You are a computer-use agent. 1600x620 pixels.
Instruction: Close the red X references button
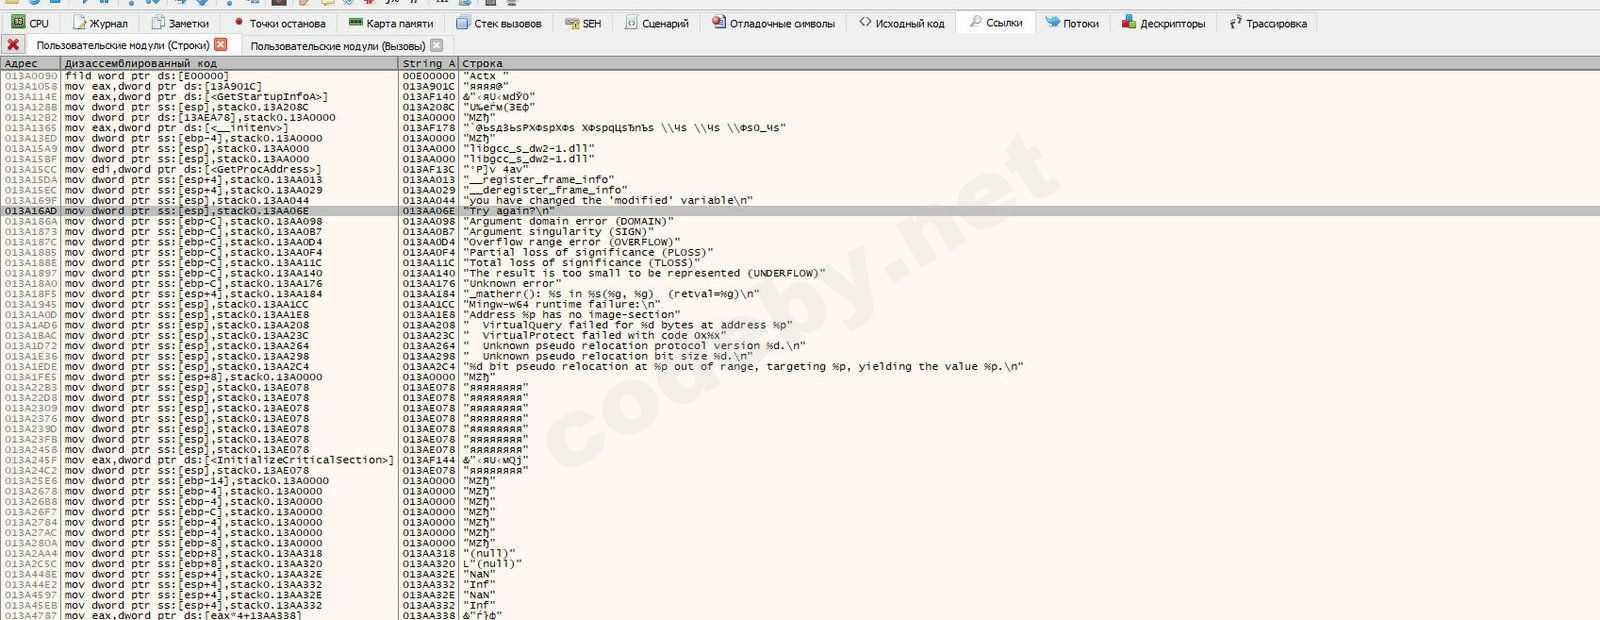coord(13,45)
